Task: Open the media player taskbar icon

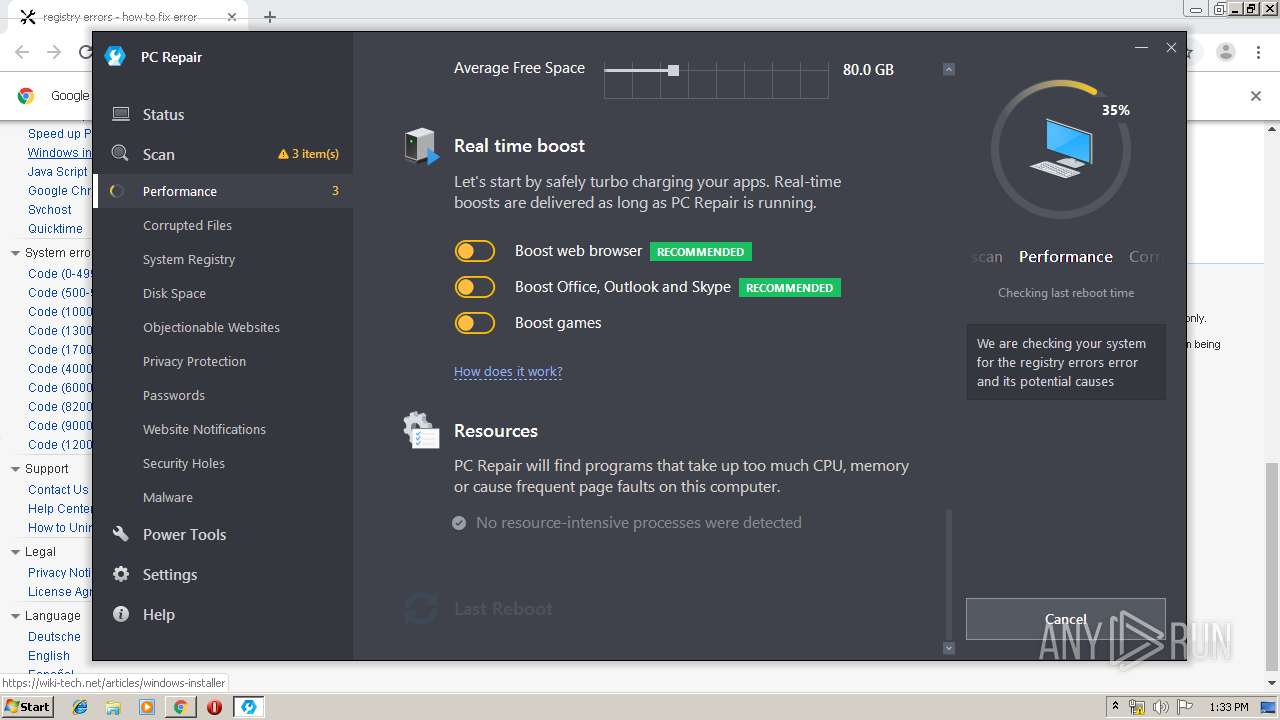Action: [x=147, y=707]
